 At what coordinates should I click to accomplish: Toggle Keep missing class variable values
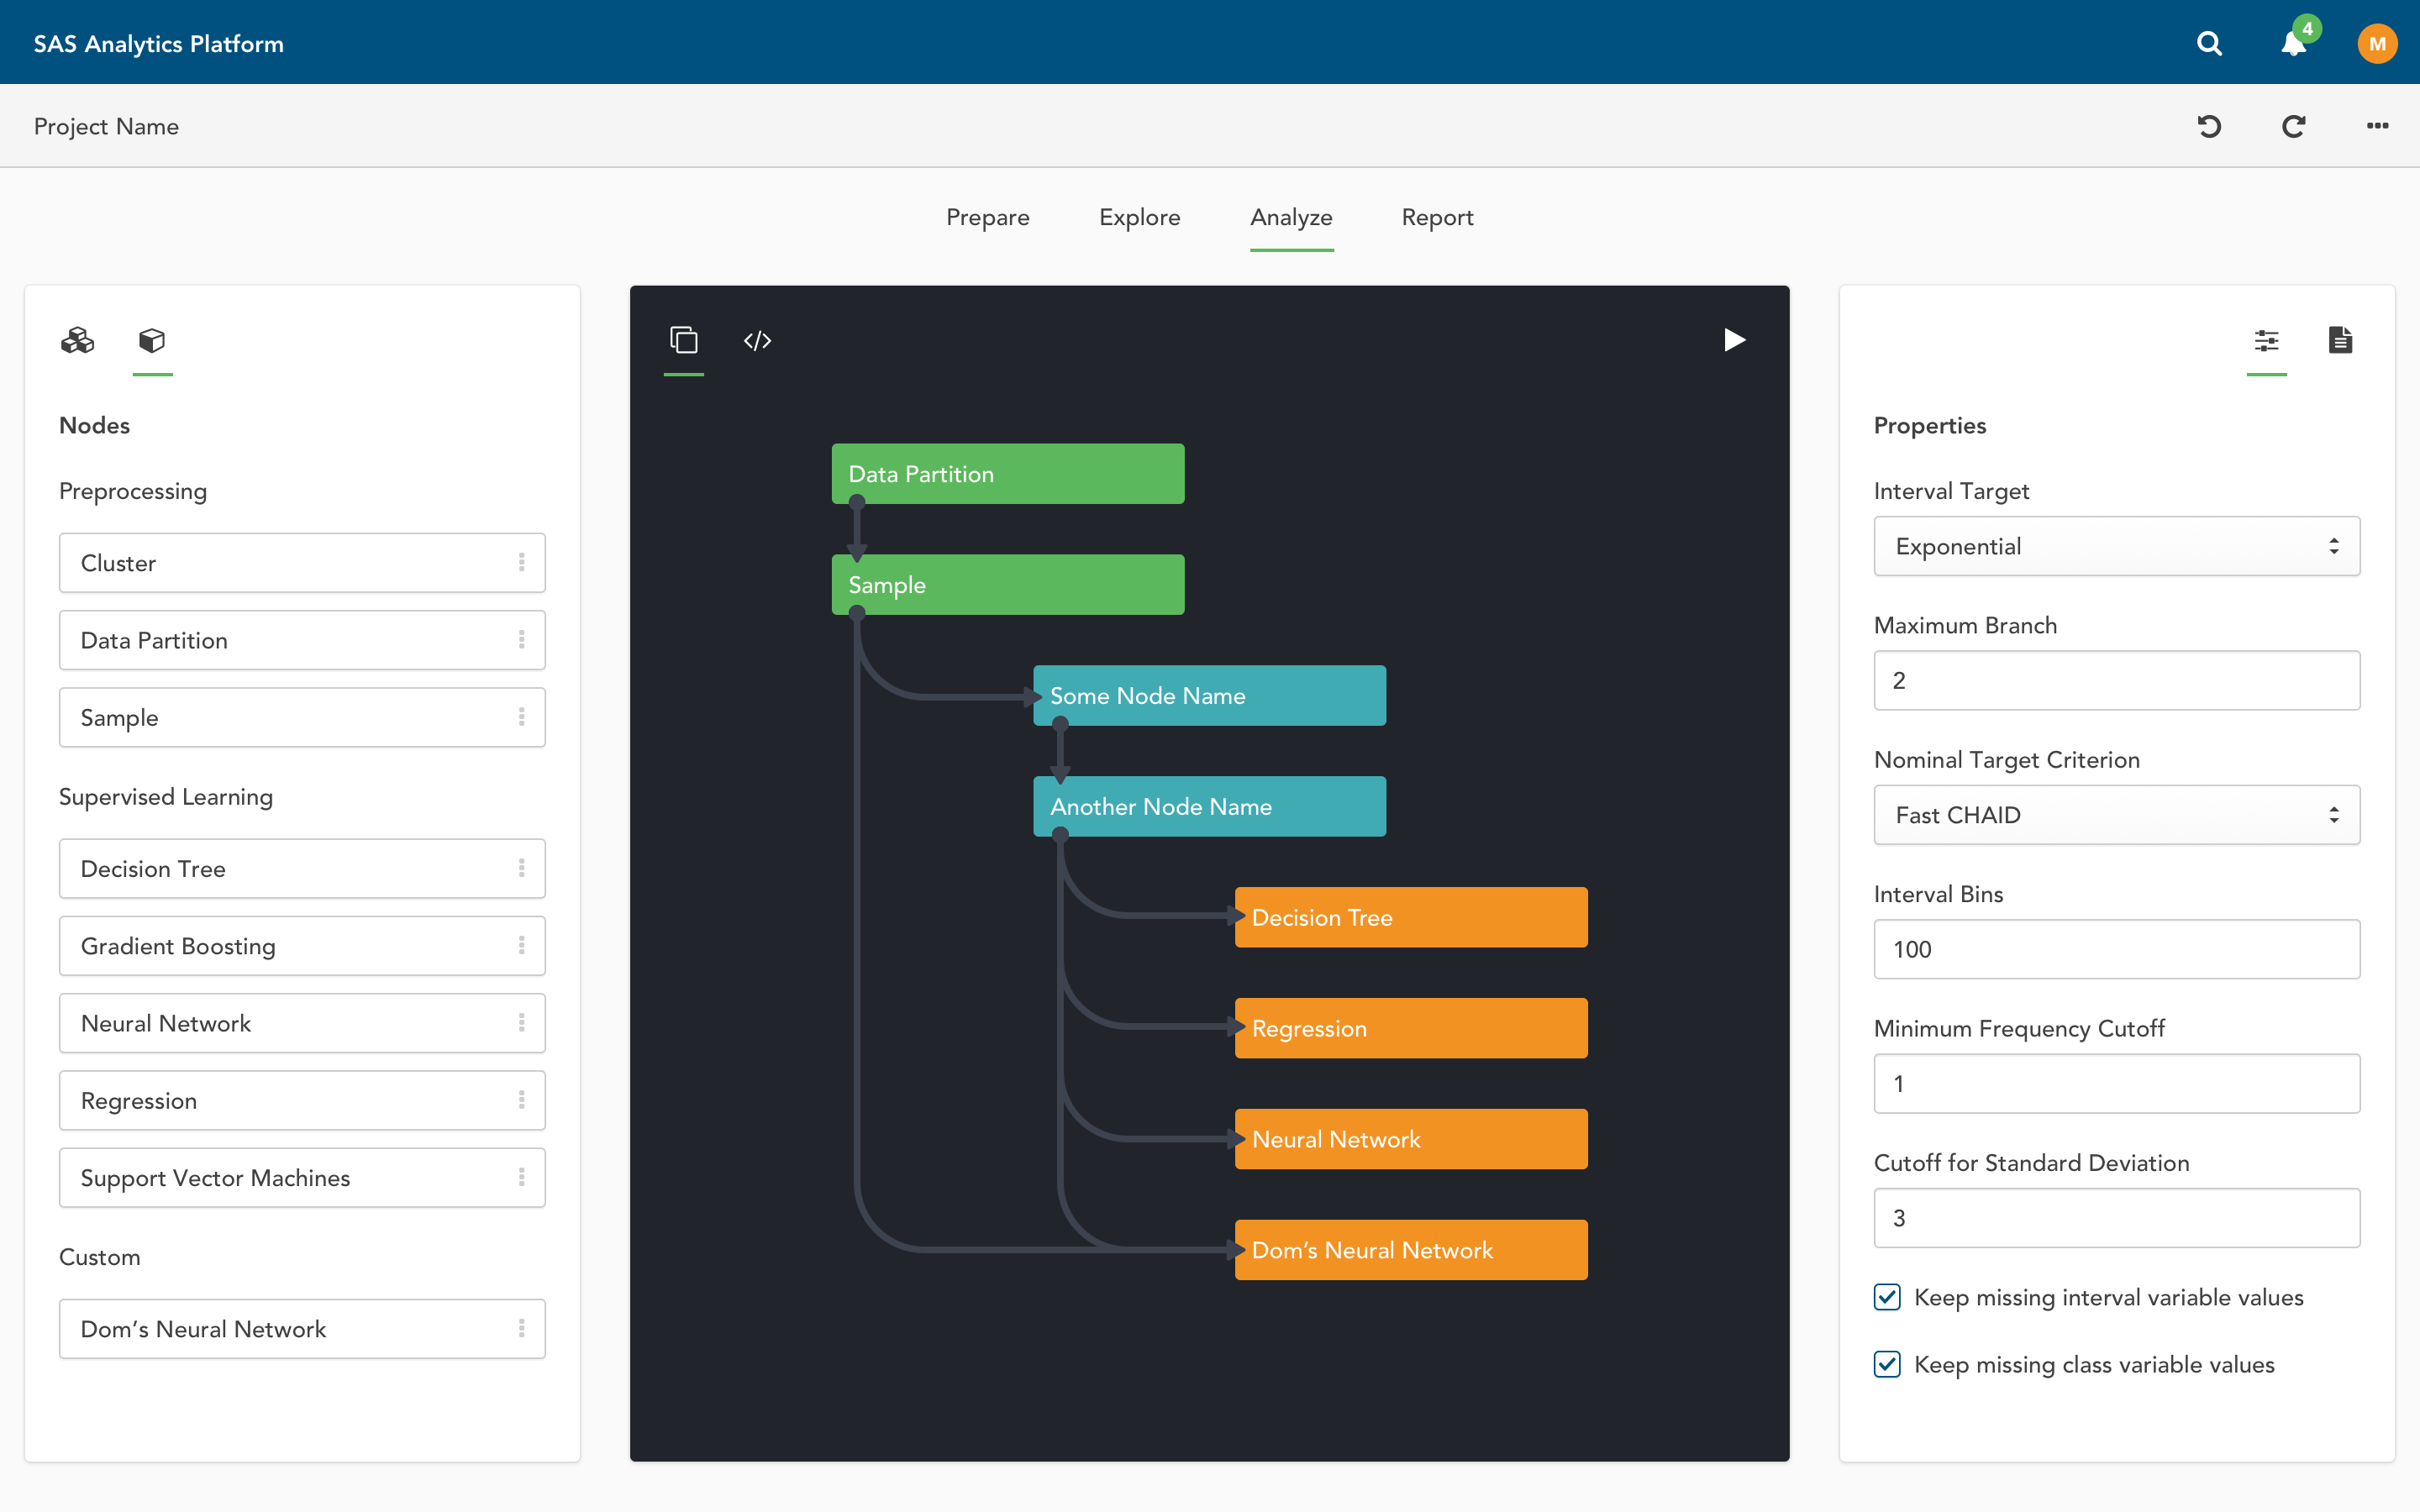pyautogui.click(x=1887, y=1364)
